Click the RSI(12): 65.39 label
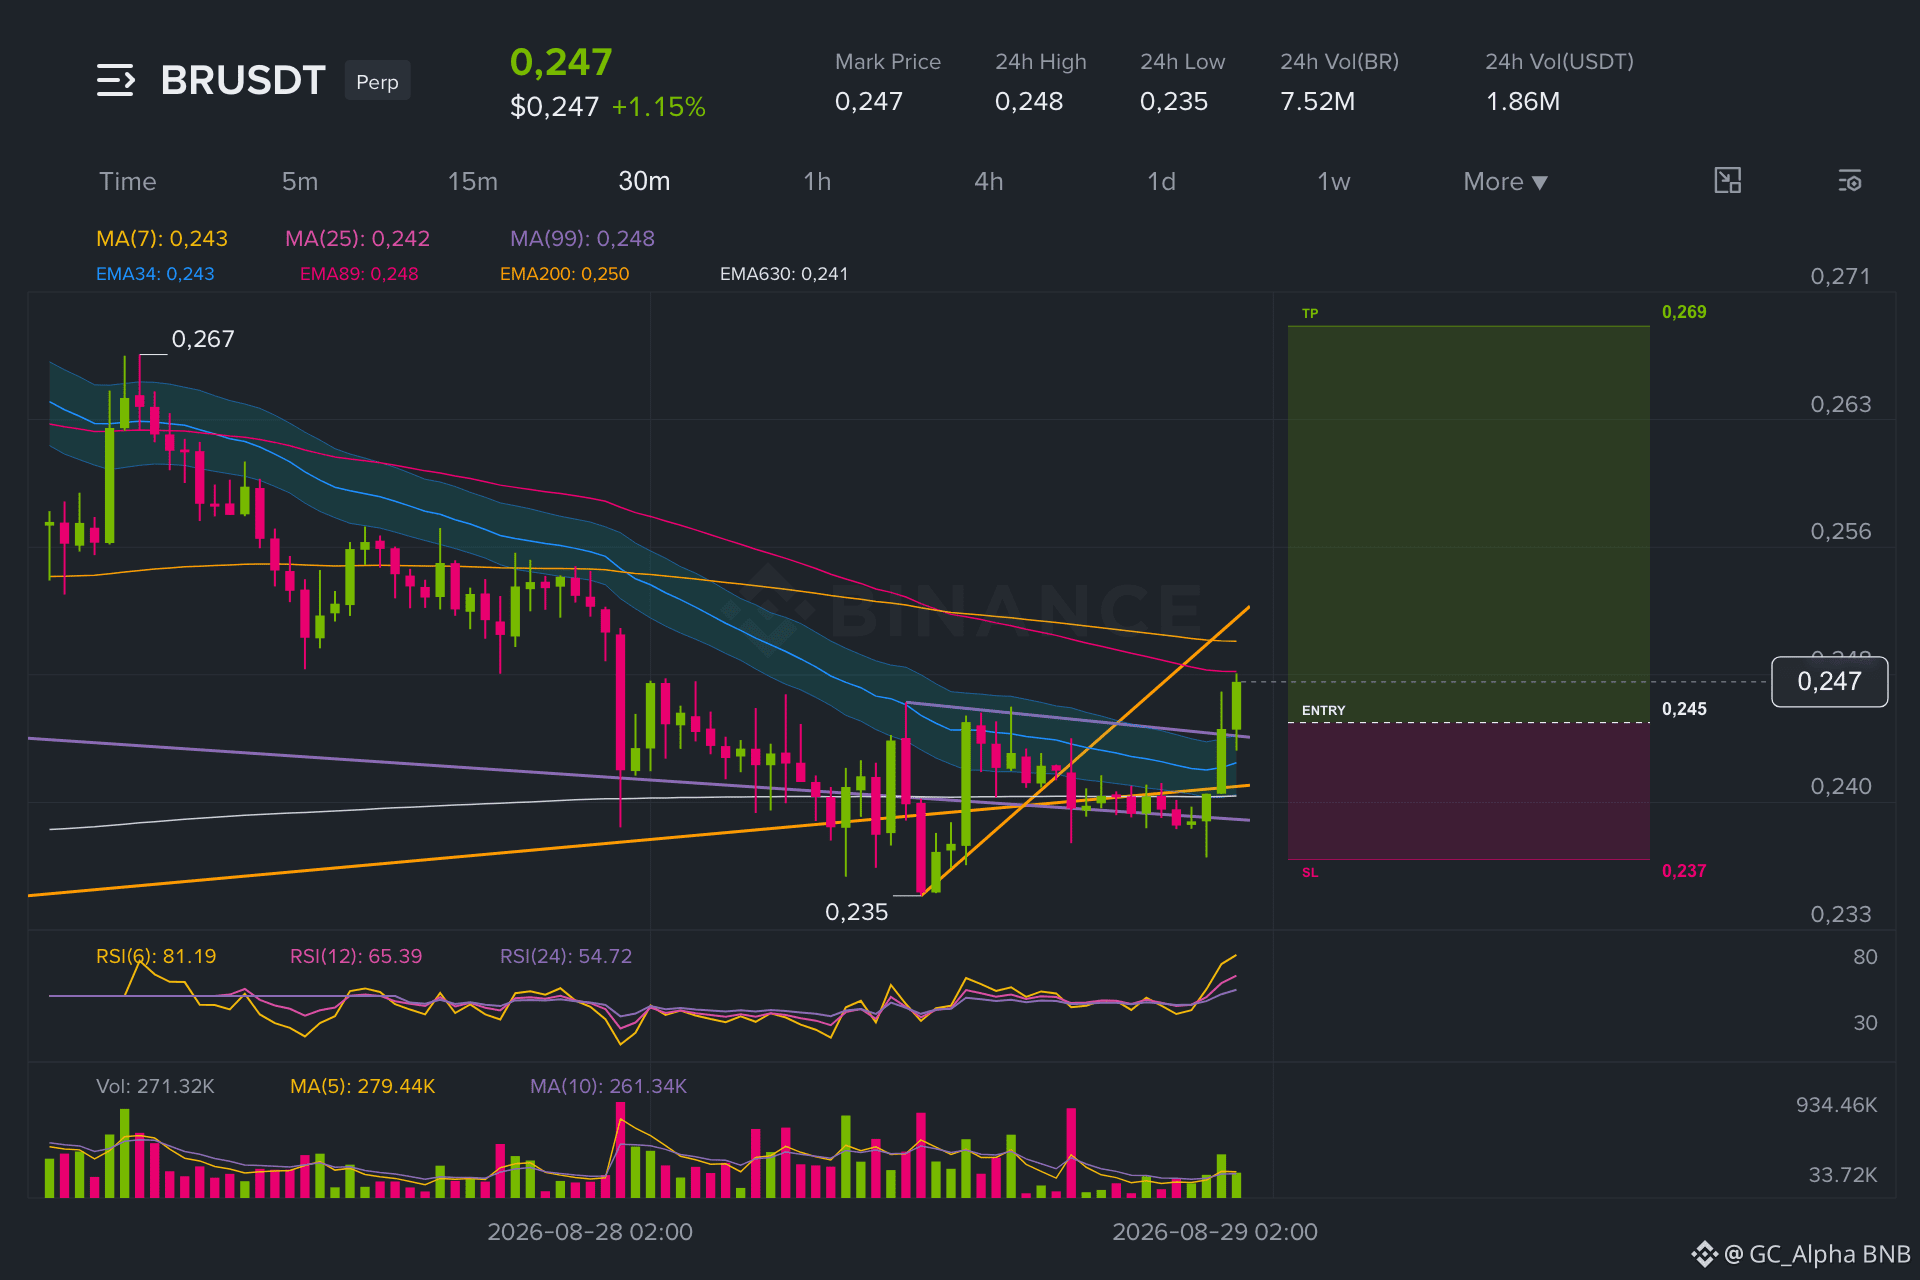Viewport: 1920px width, 1280px height. pos(356,957)
